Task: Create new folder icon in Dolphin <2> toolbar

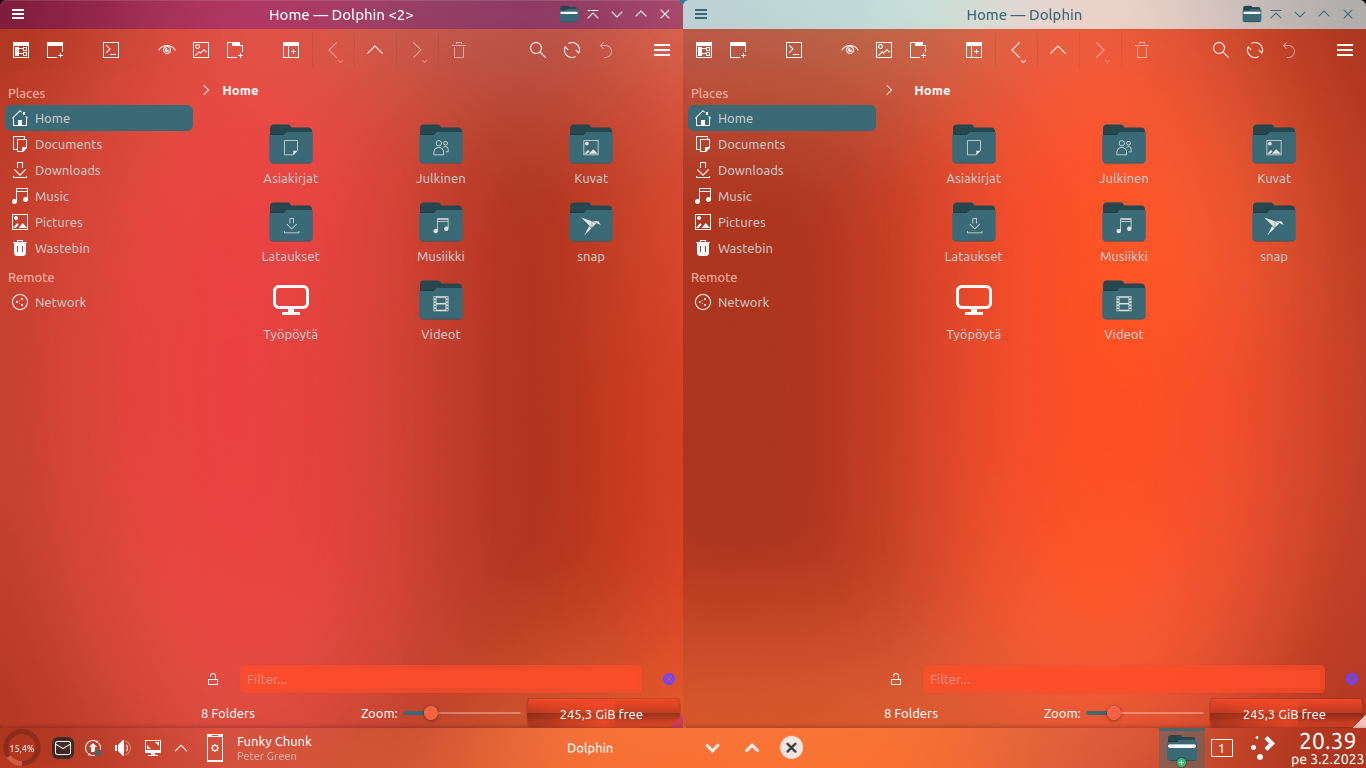Action: (x=235, y=50)
